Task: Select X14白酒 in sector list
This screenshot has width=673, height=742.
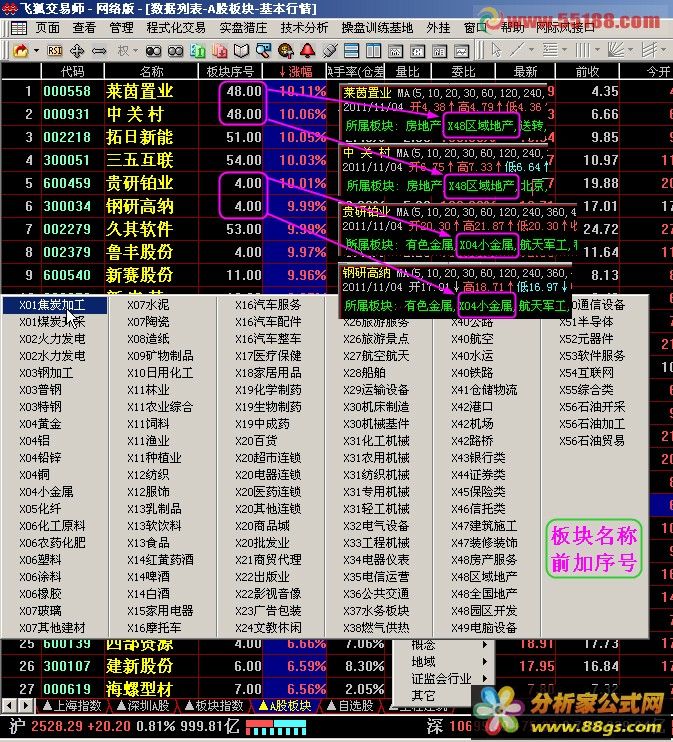Action: [148, 593]
